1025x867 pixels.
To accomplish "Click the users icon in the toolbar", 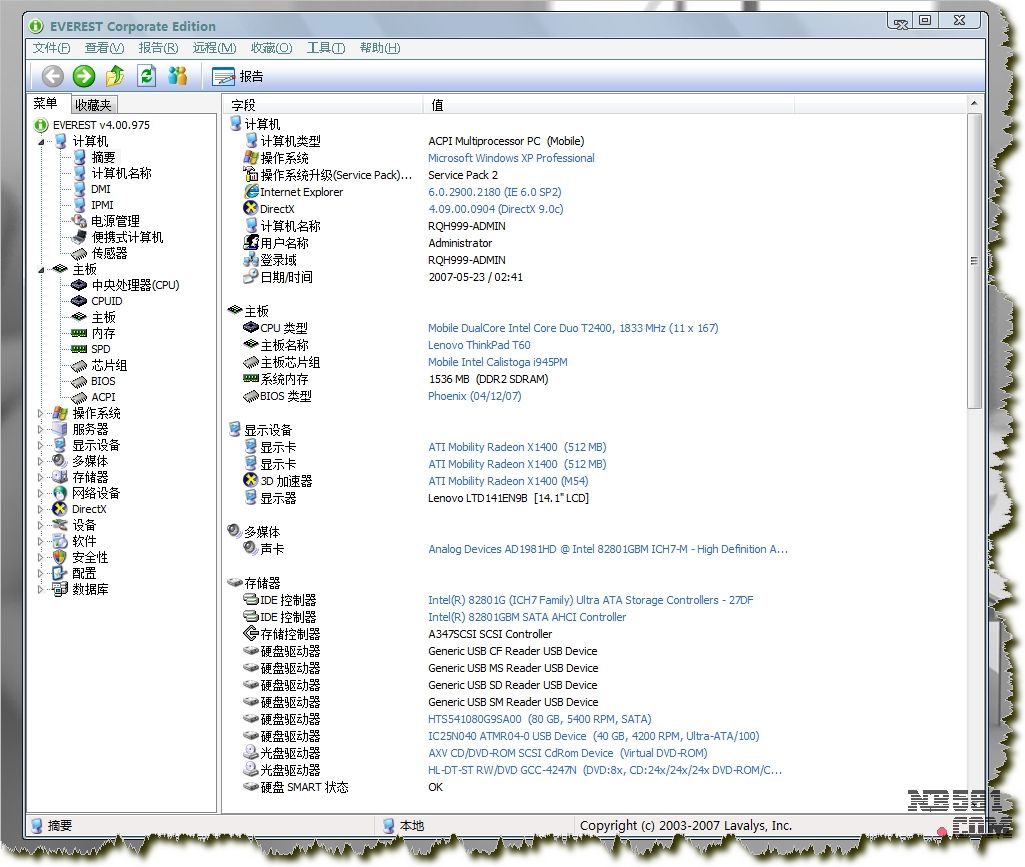I will [x=178, y=76].
